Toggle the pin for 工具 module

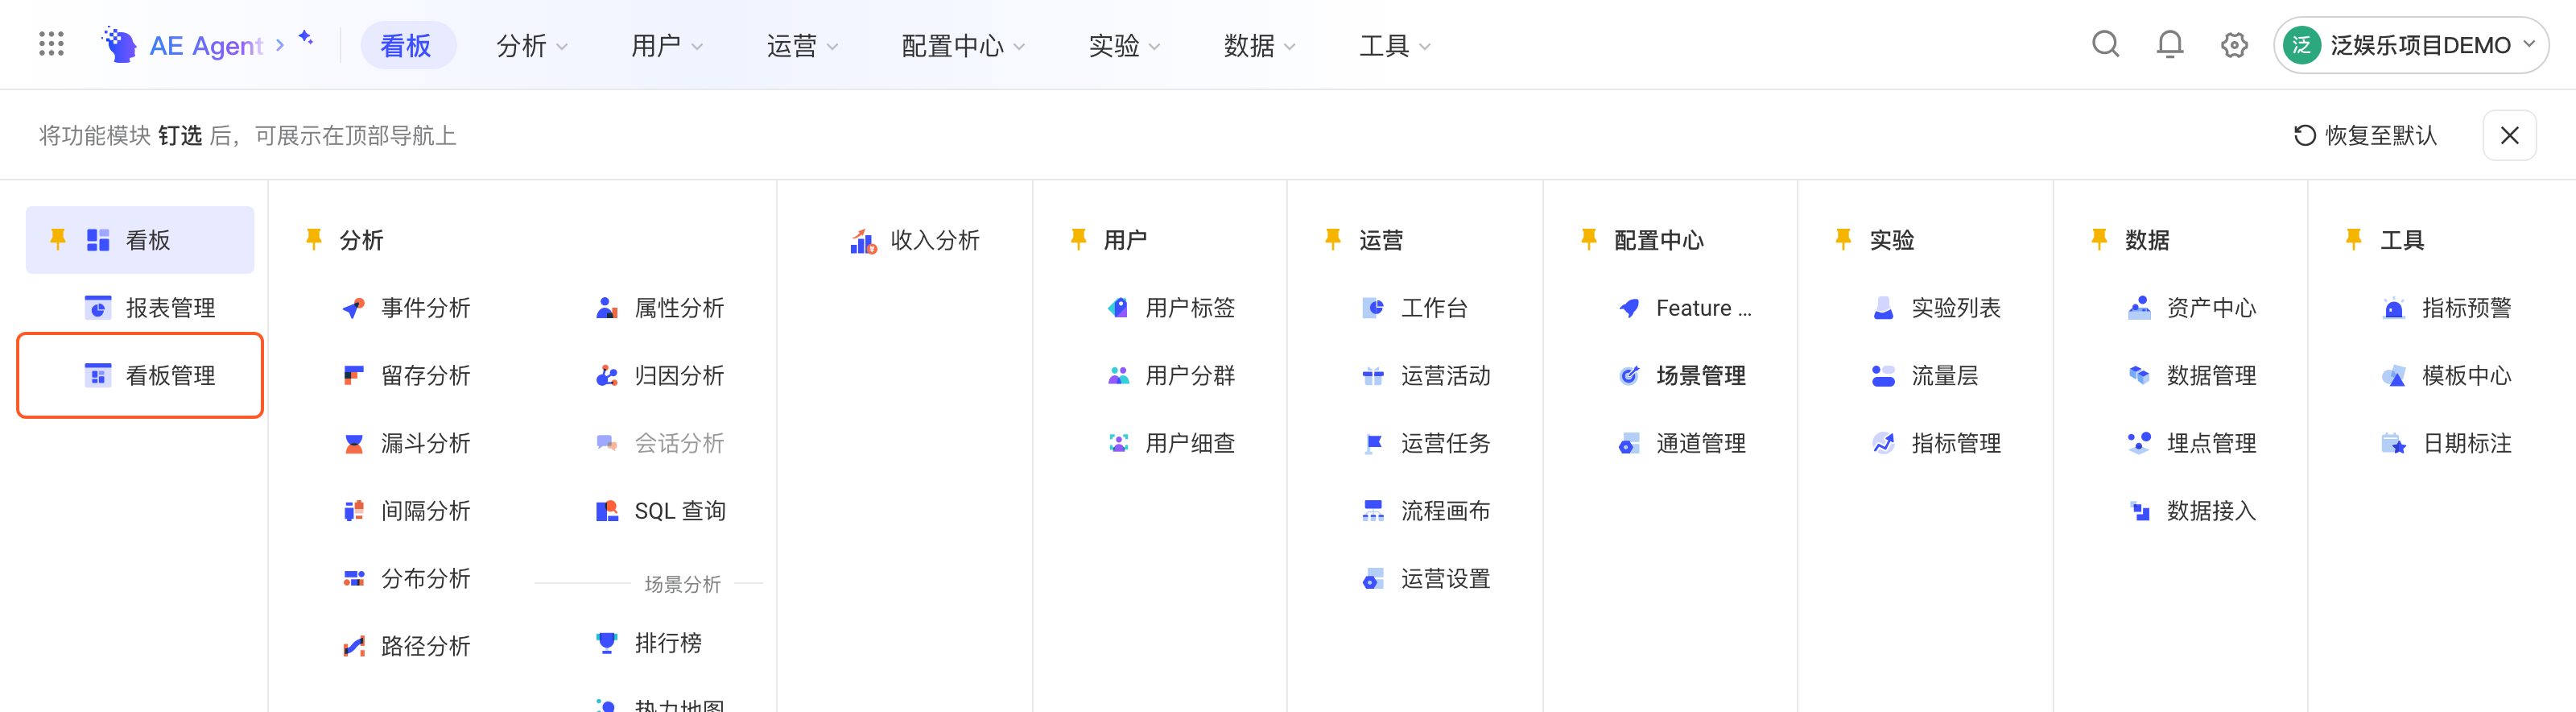point(2354,239)
